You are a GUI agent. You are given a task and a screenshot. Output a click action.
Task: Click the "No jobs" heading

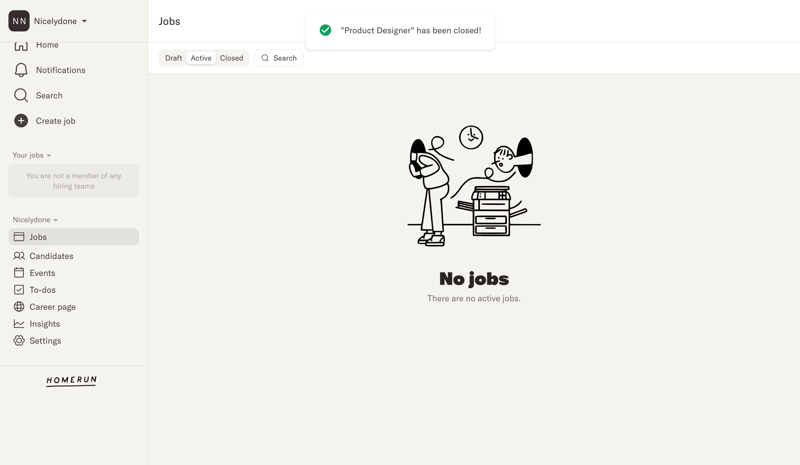click(x=474, y=279)
